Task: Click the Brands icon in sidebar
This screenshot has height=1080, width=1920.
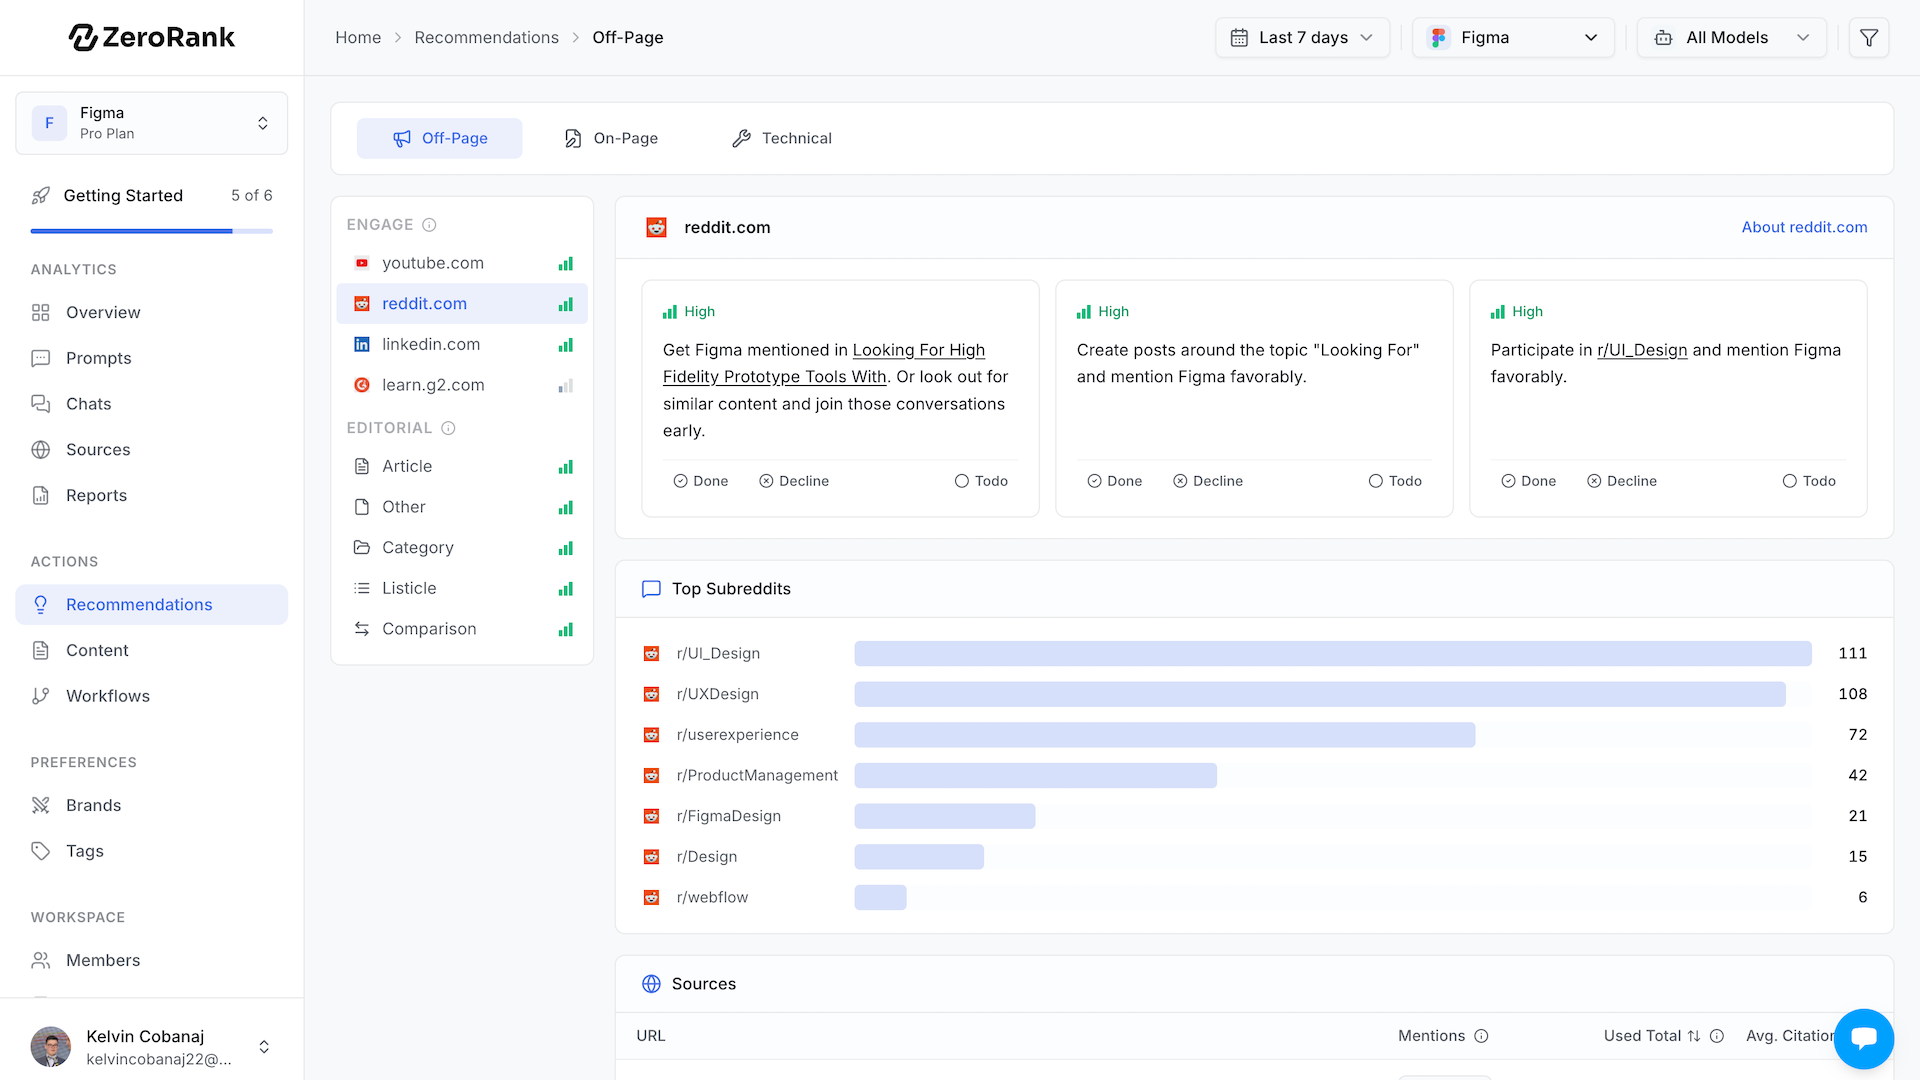Action: point(41,805)
